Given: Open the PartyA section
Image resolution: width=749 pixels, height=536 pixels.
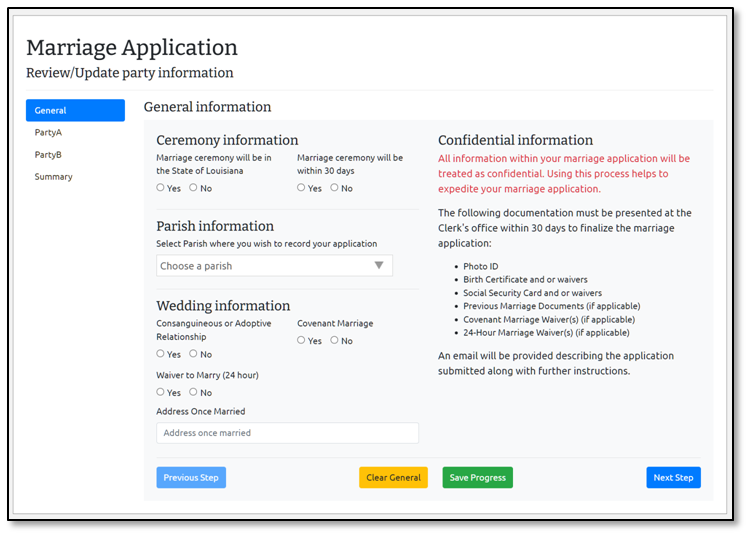Looking at the screenshot, I should click(49, 132).
